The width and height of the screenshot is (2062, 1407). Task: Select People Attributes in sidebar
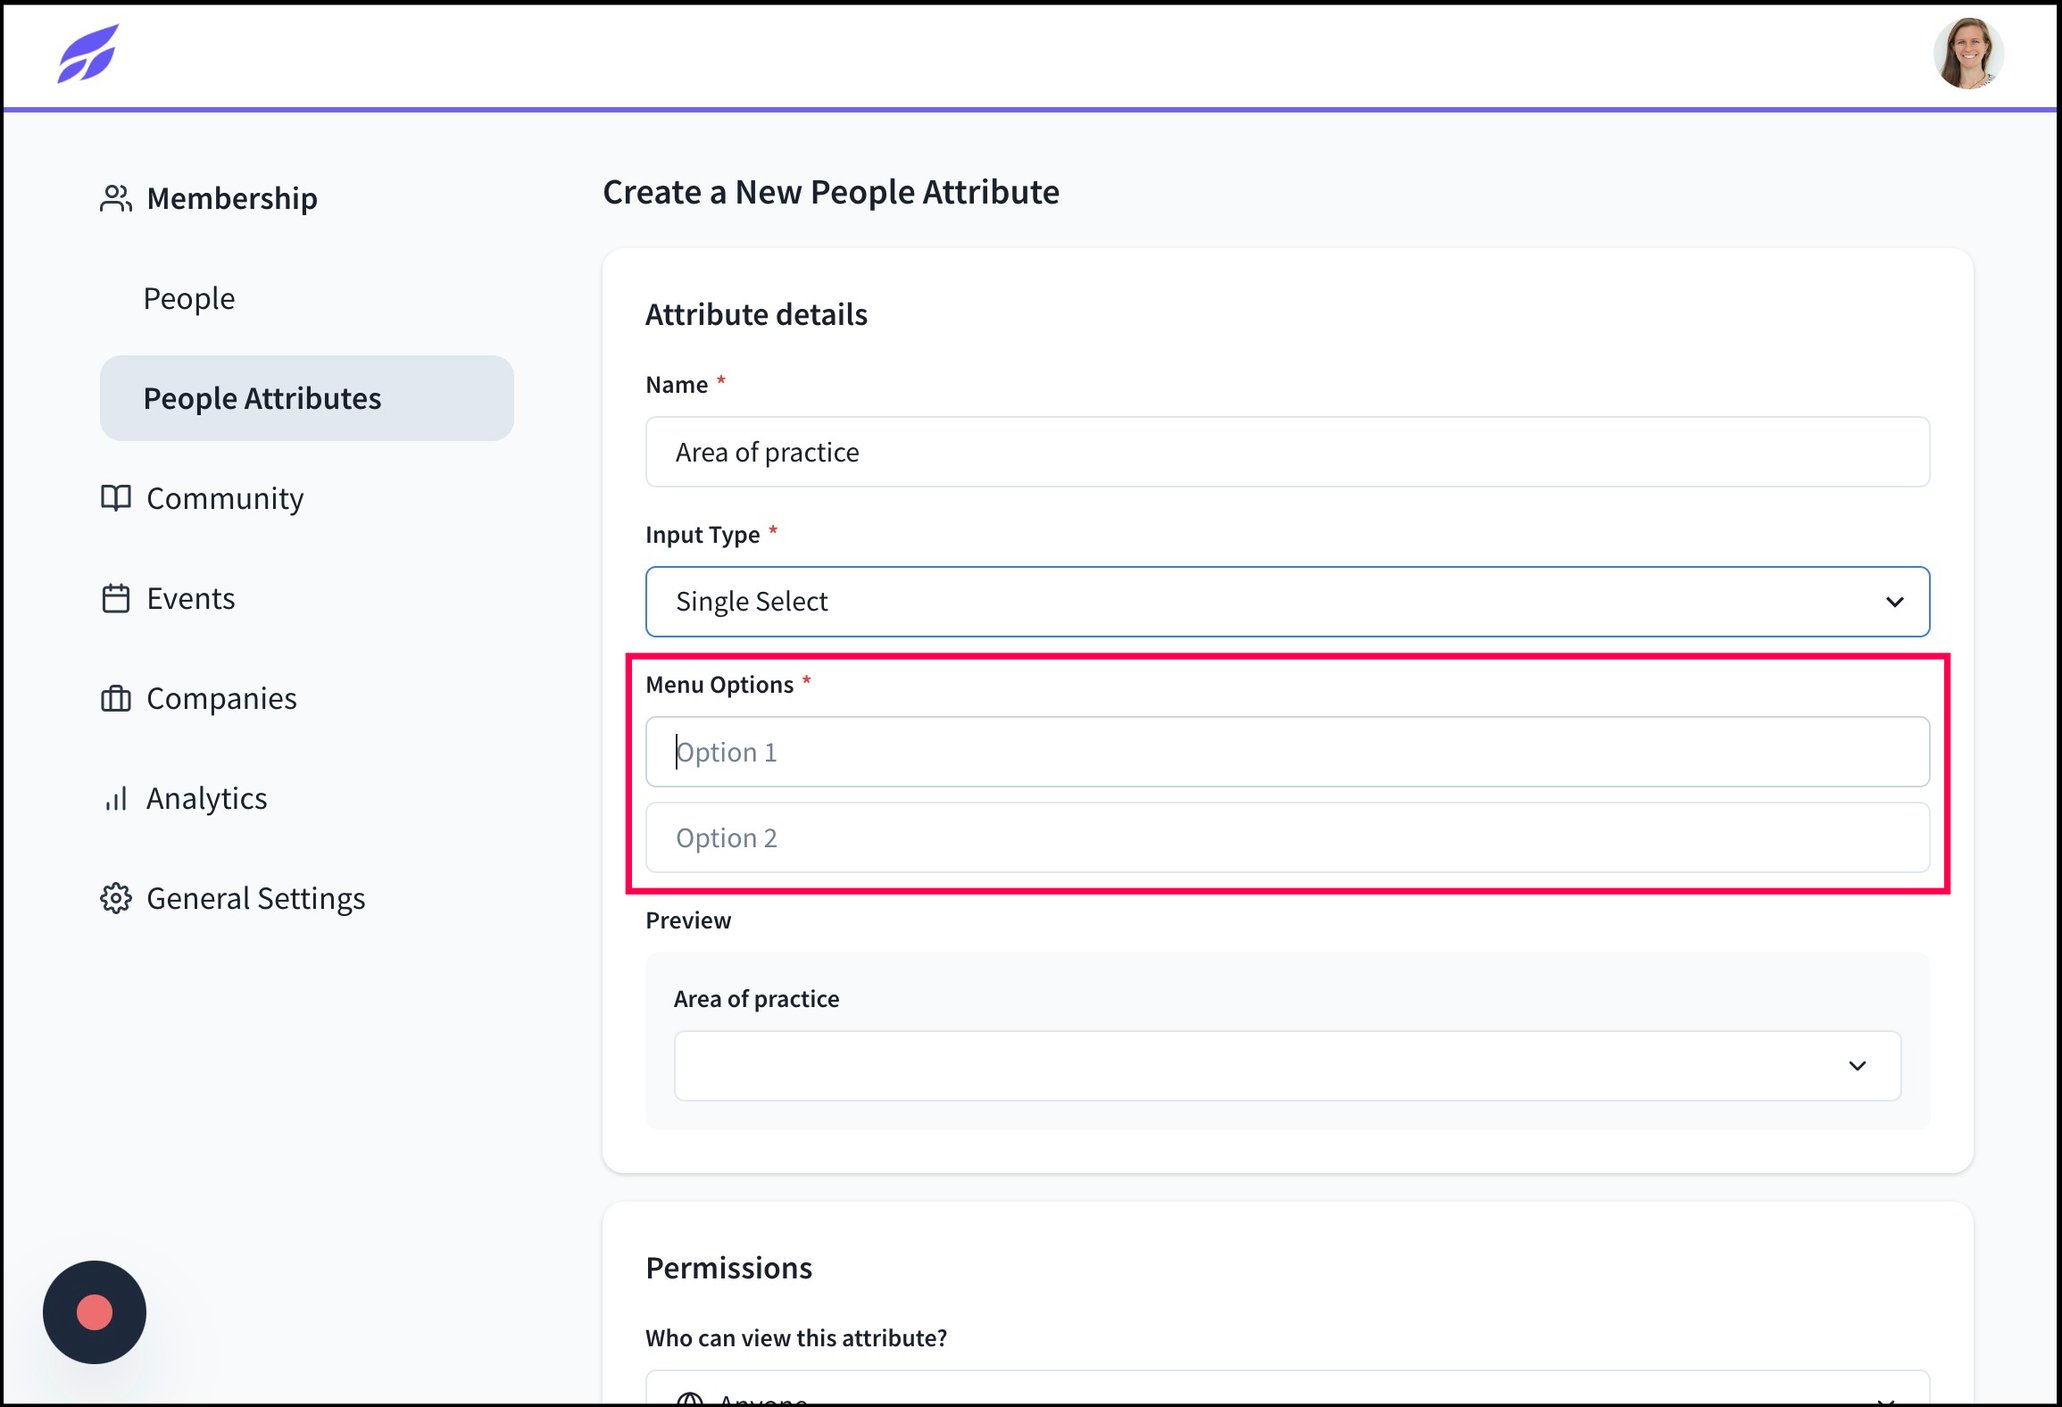[307, 398]
